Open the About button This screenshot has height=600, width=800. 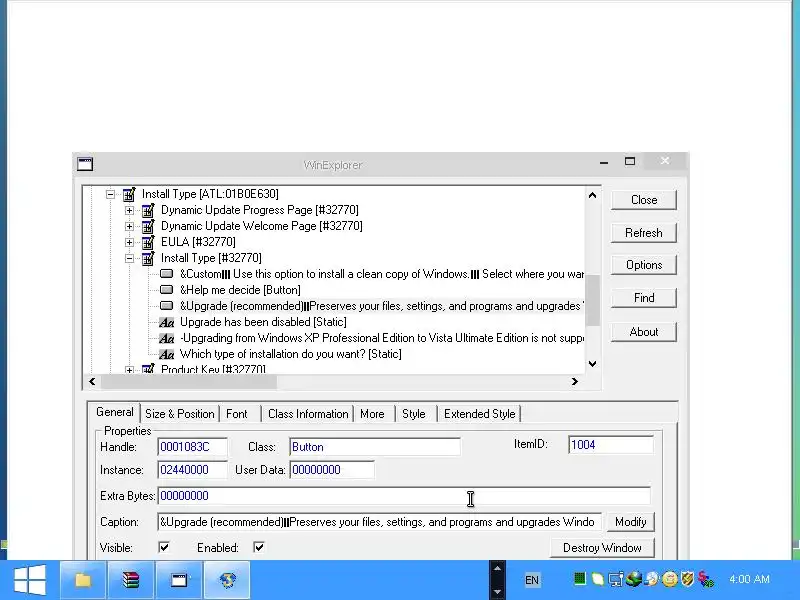tap(644, 332)
